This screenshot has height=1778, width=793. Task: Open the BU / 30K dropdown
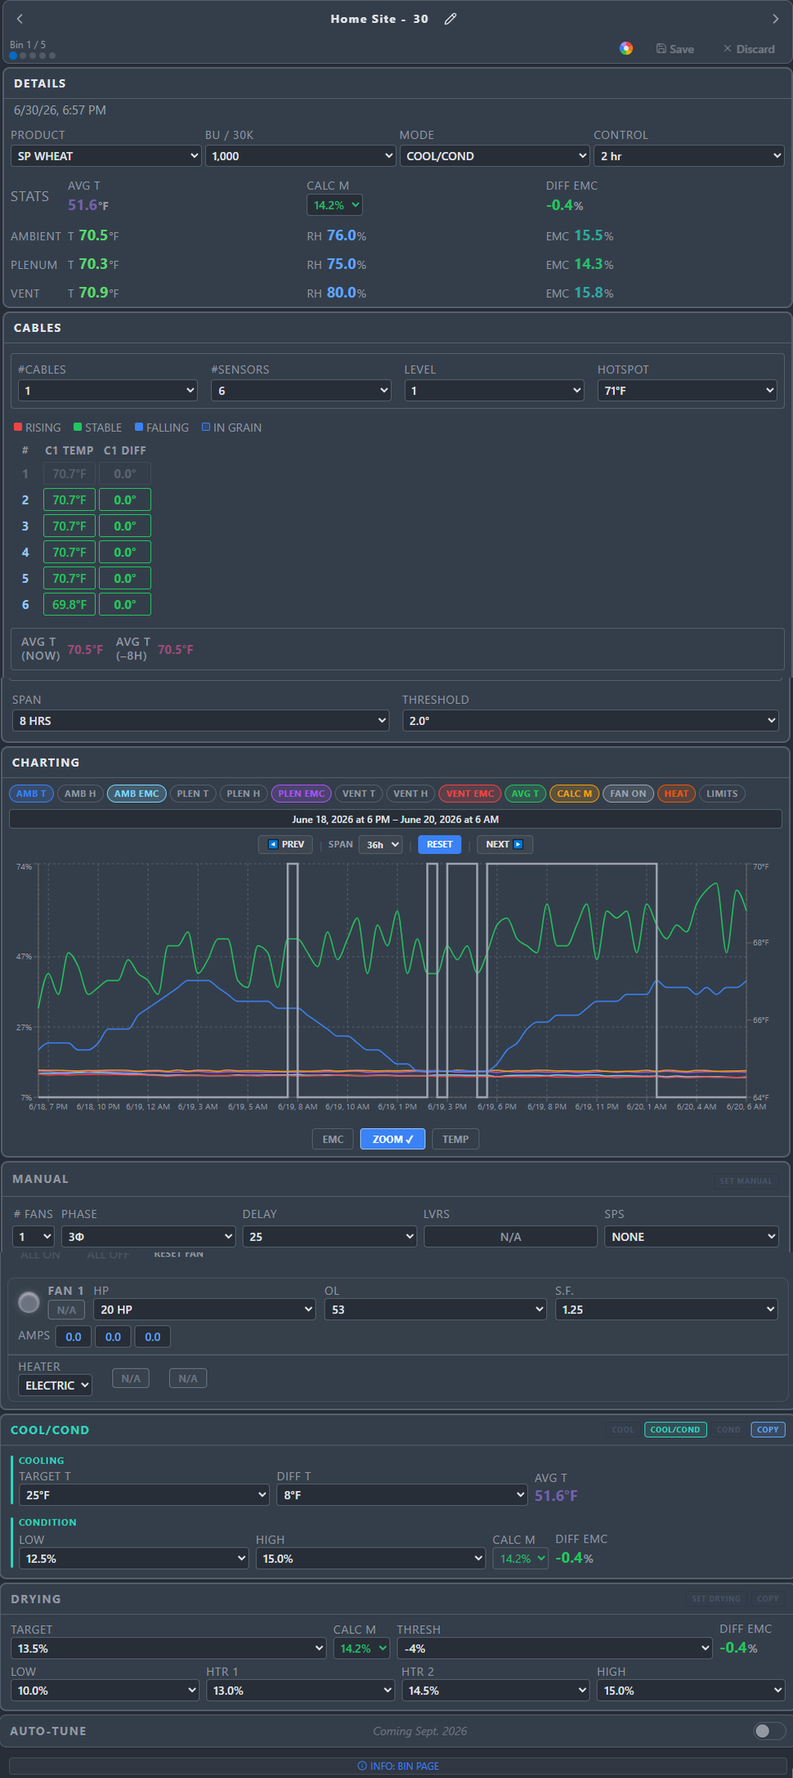(x=300, y=156)
